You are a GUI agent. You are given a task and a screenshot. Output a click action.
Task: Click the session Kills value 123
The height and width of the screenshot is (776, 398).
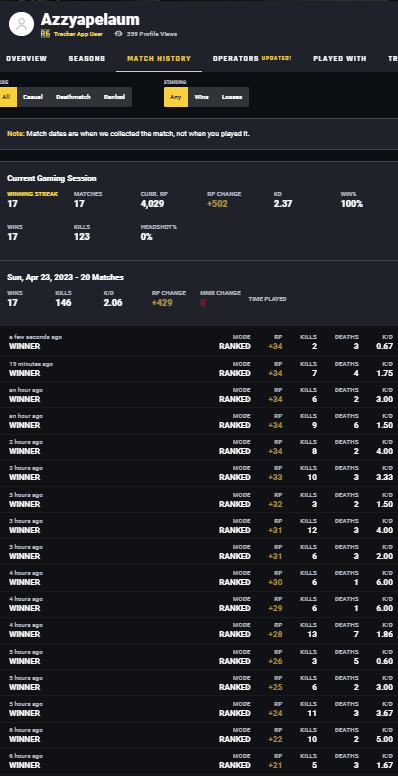[x=82, y=237]
